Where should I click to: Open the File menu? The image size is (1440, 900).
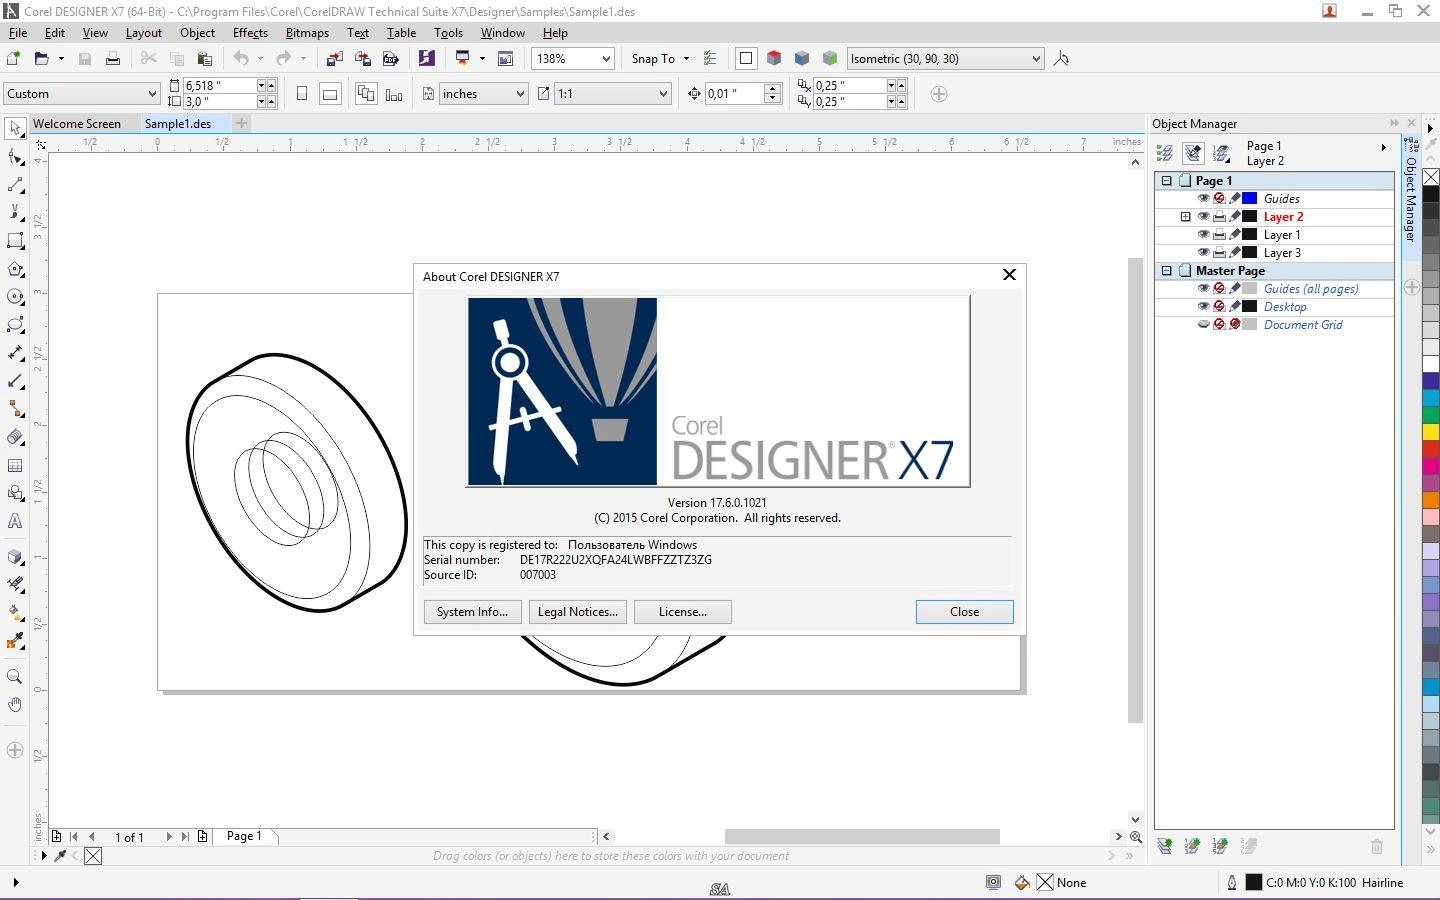(x=18, y=33)
